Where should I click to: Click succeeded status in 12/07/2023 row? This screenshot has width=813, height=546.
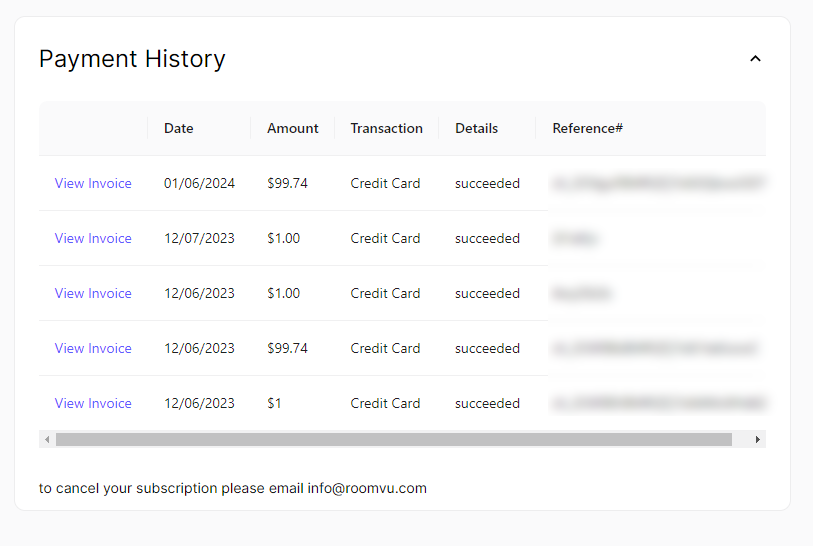click(487, 238)
